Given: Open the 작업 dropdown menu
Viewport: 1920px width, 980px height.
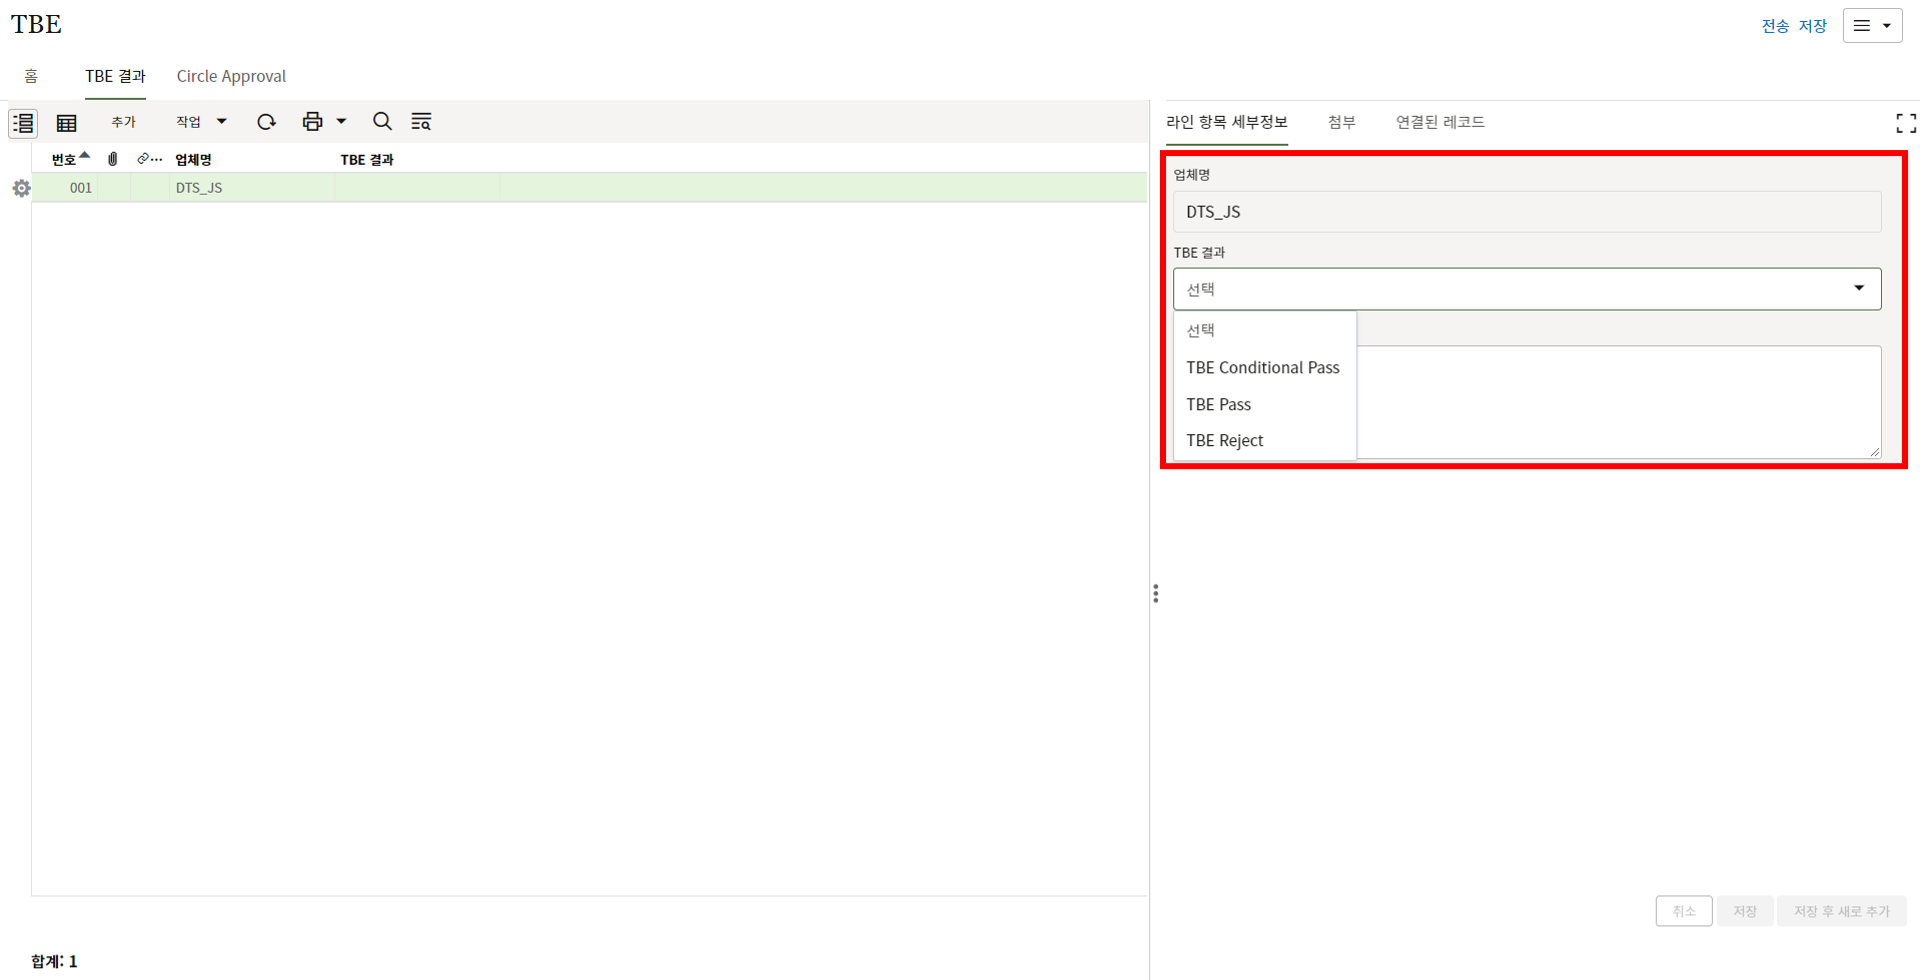Looking at the screenshot, I should [201, 122].
